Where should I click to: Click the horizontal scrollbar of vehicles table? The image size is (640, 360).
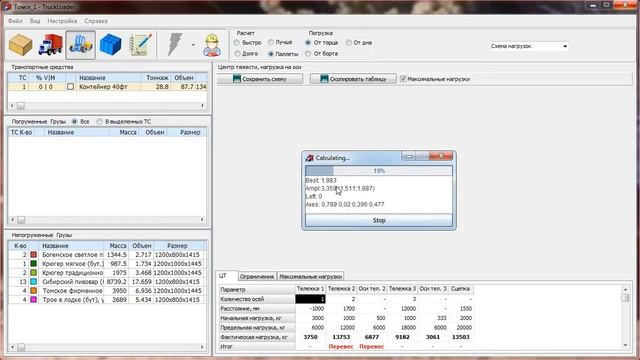107,106
